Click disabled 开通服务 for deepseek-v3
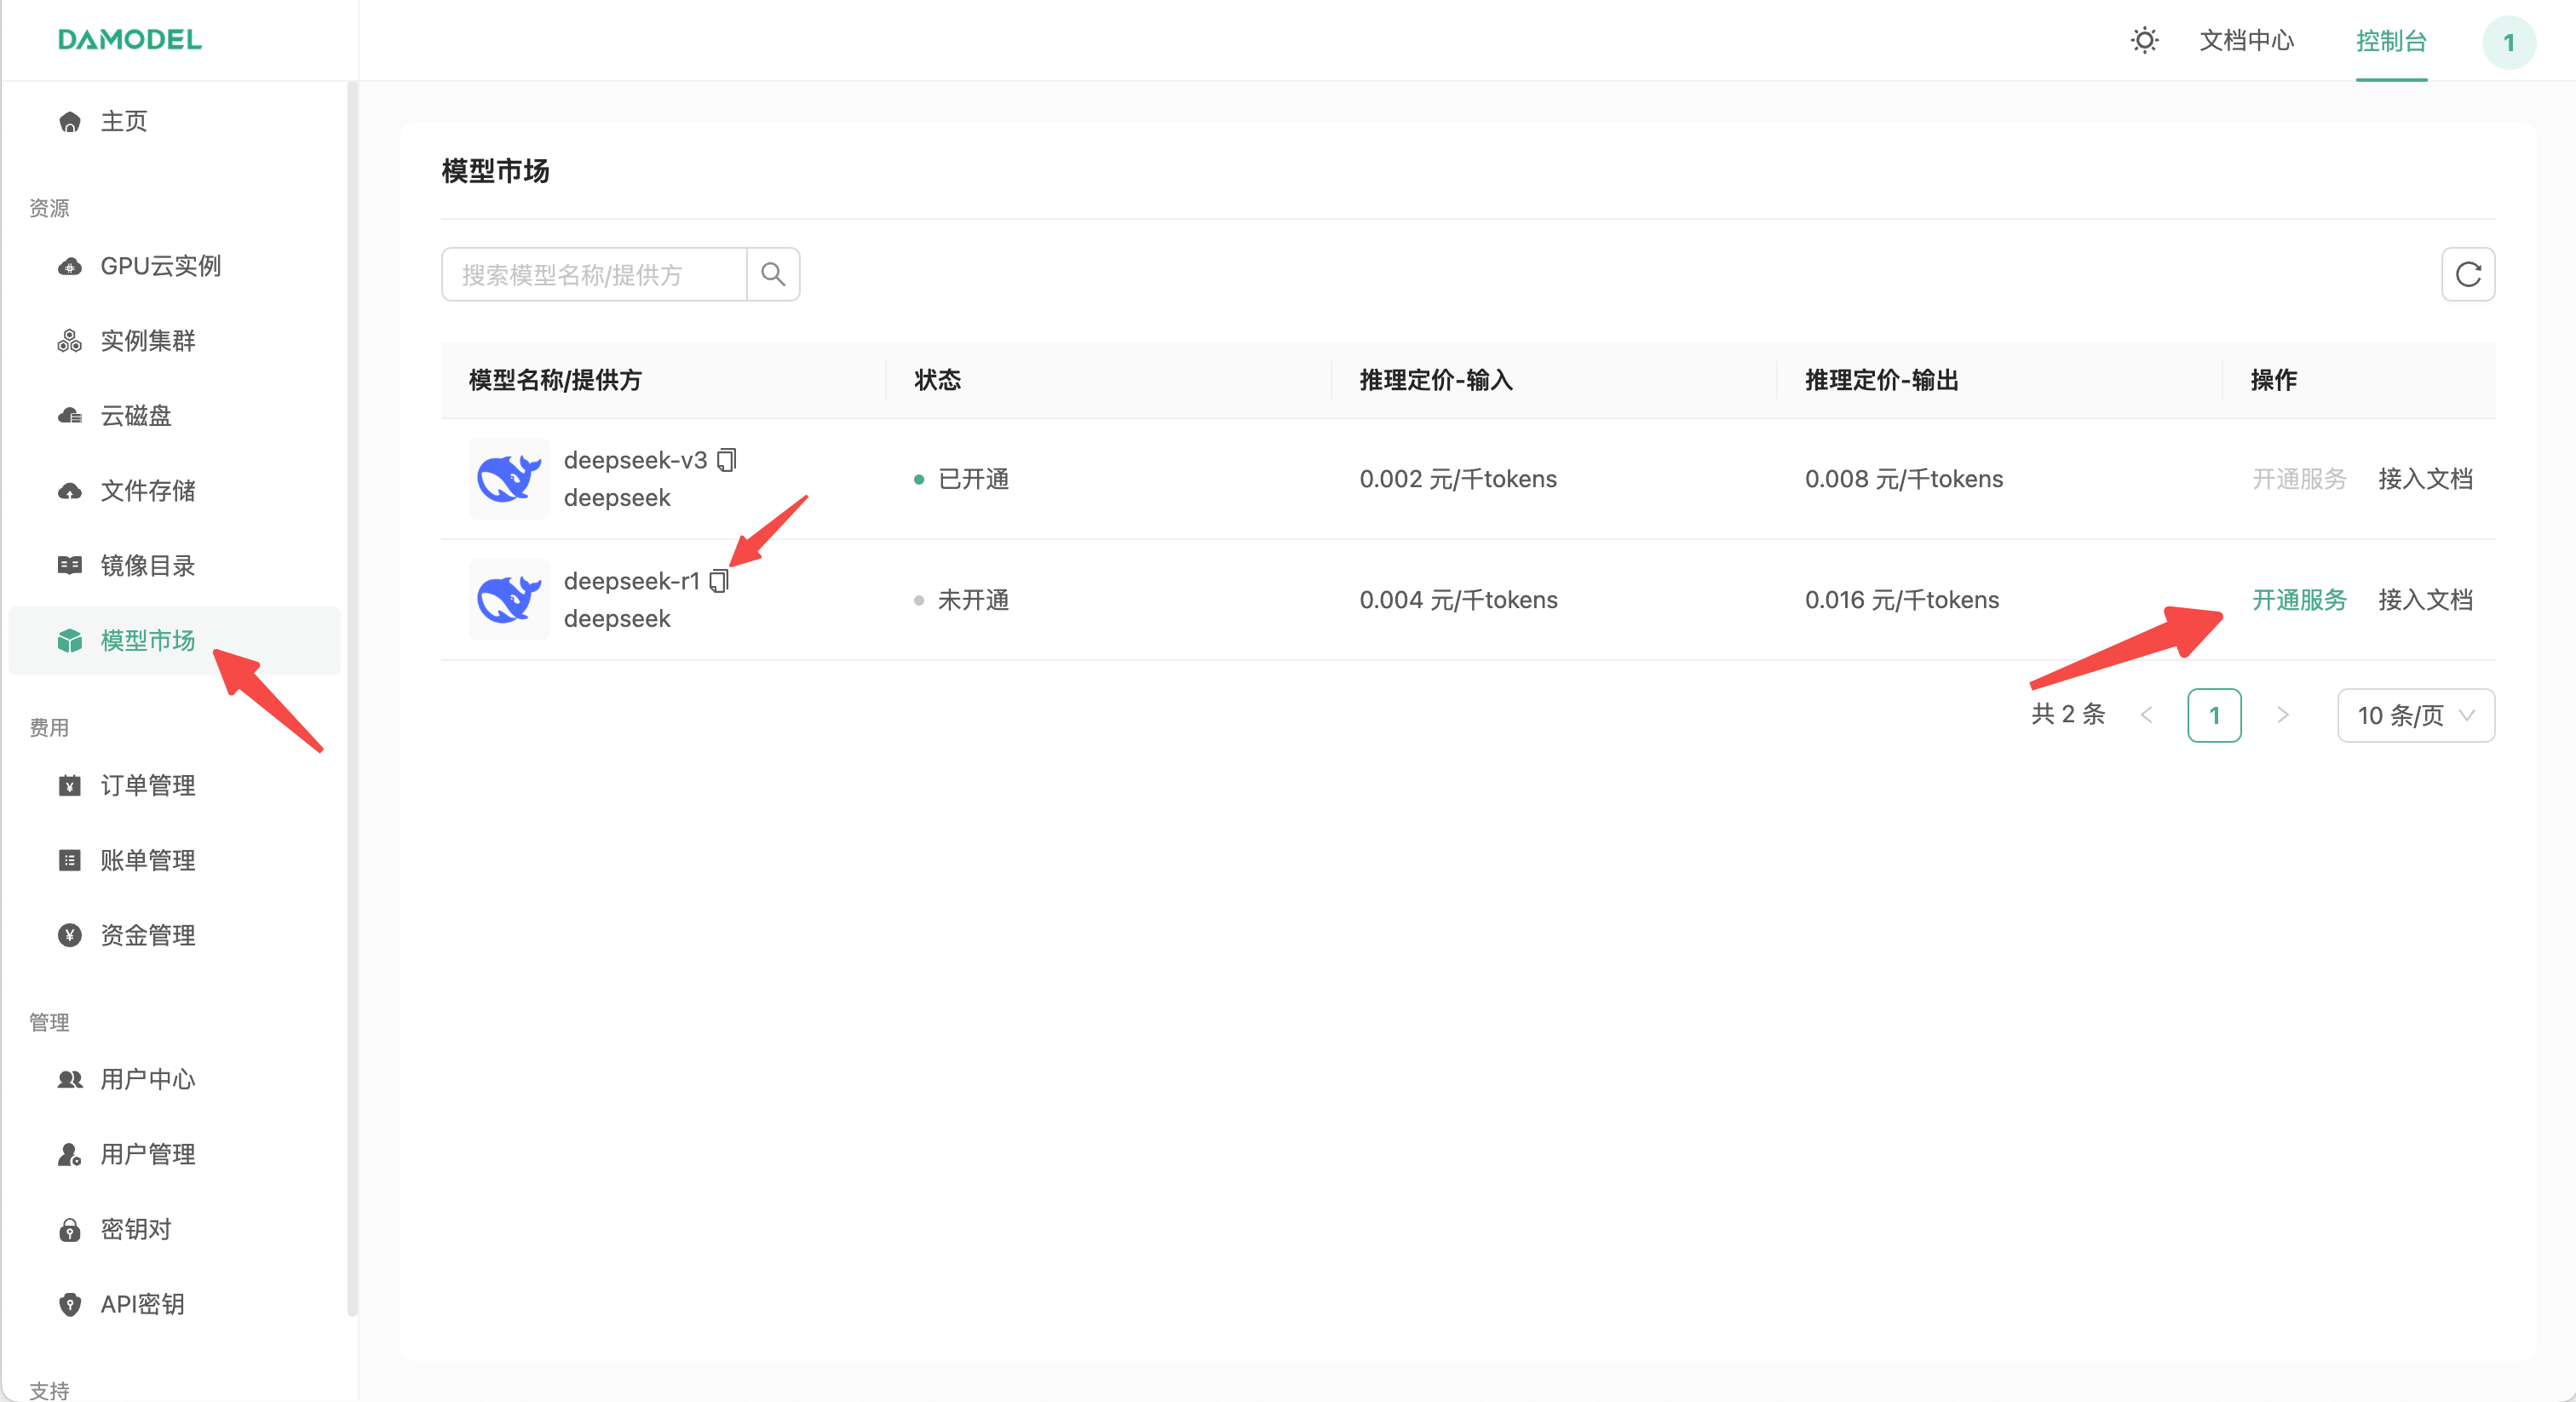The height and width of the screenshot is (1402, 2576). click(x=2299, y=479)
